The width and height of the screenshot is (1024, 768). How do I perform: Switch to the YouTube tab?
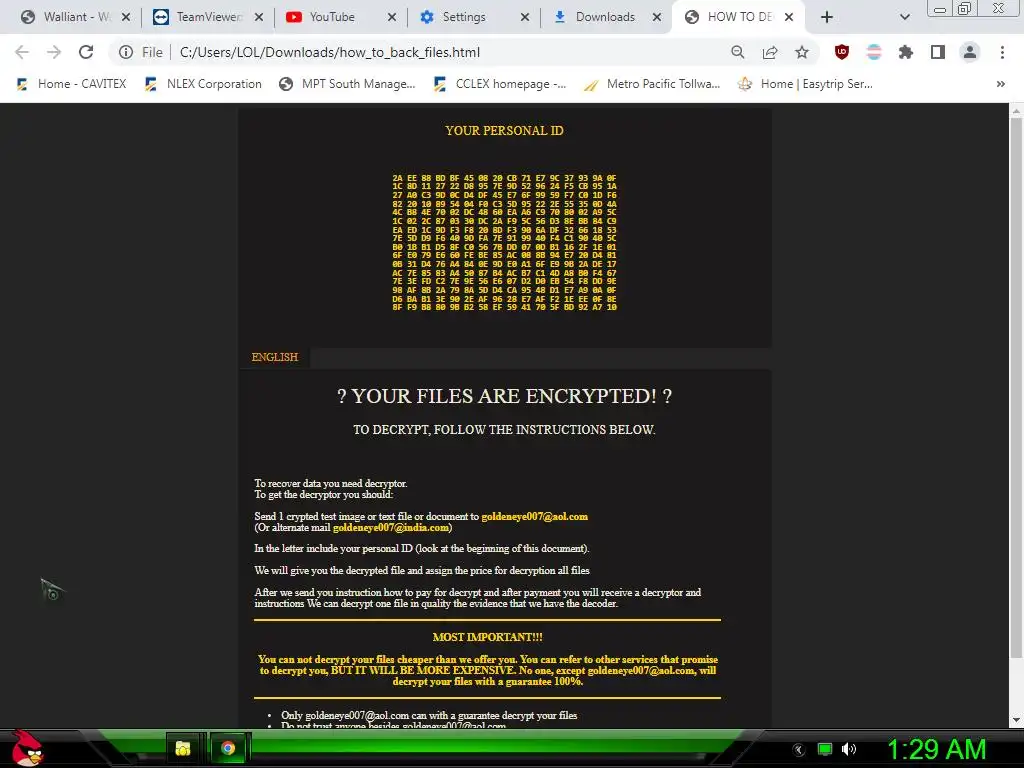click(x=338, y=17)
